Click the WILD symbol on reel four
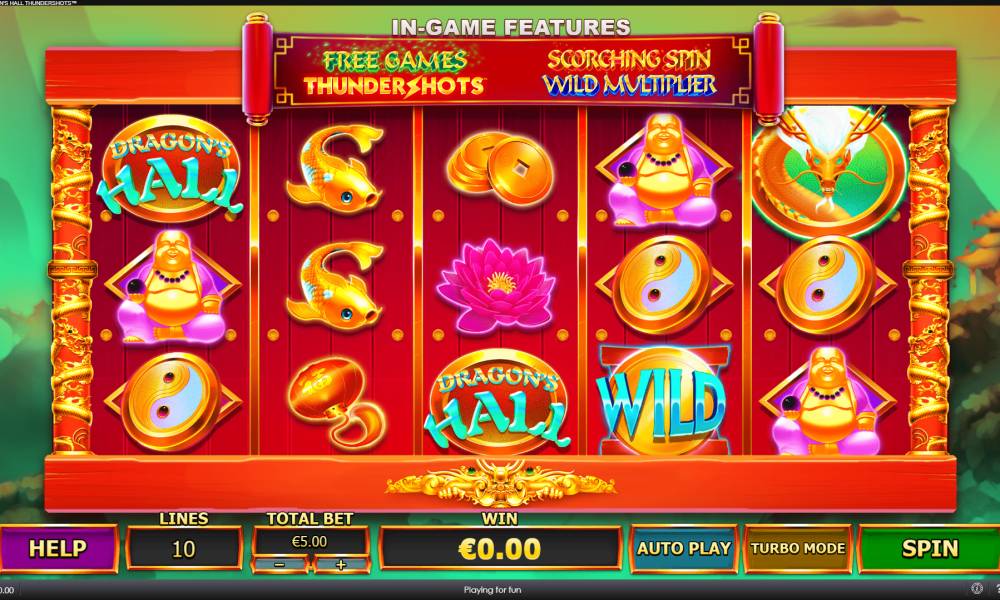This screenshot has width=1000, height=600. pyautogui.click(x=663, y=400)
